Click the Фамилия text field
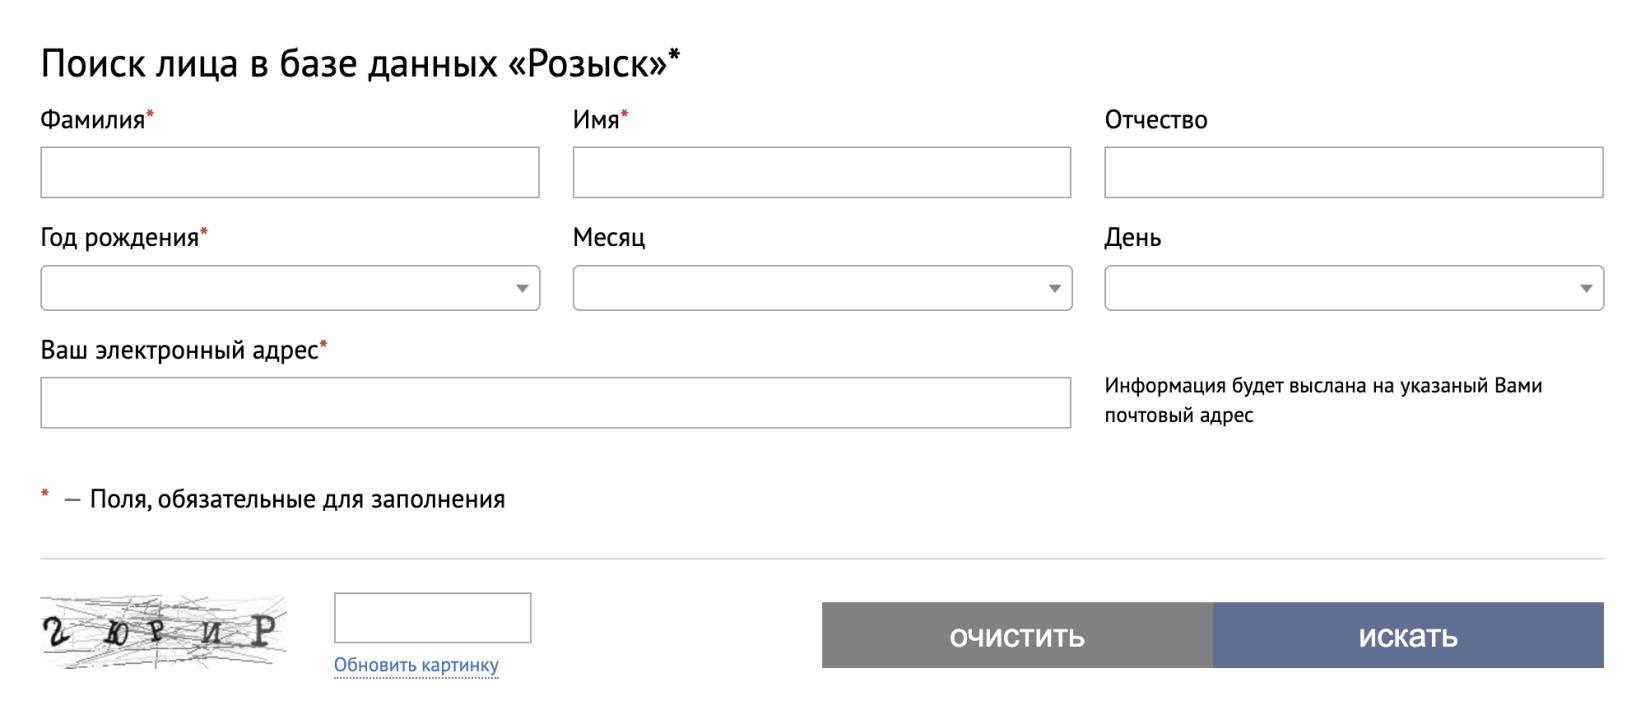The height and width of the screenshot is (710, 1650). [290, 172]
